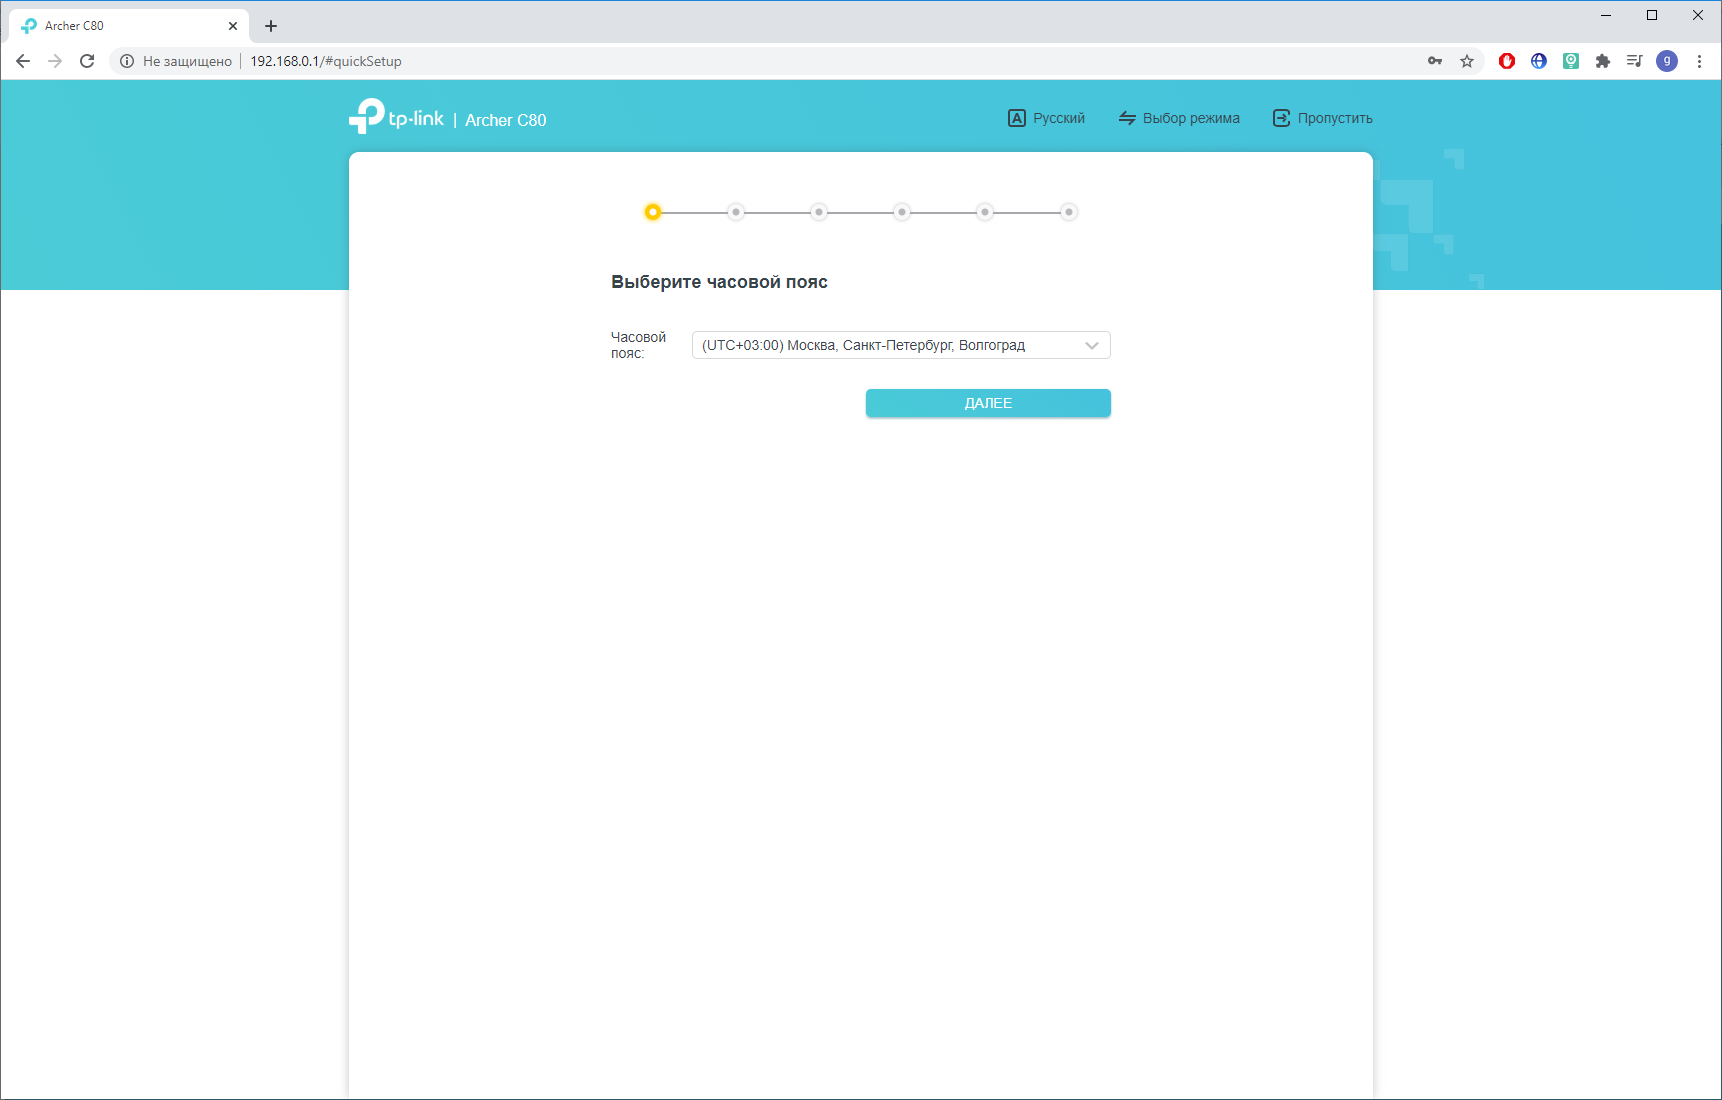Open the blue globe extension icon
Image resolution: width=1722 pixels, height=1100 pixels.
[x=1539, y=61]
